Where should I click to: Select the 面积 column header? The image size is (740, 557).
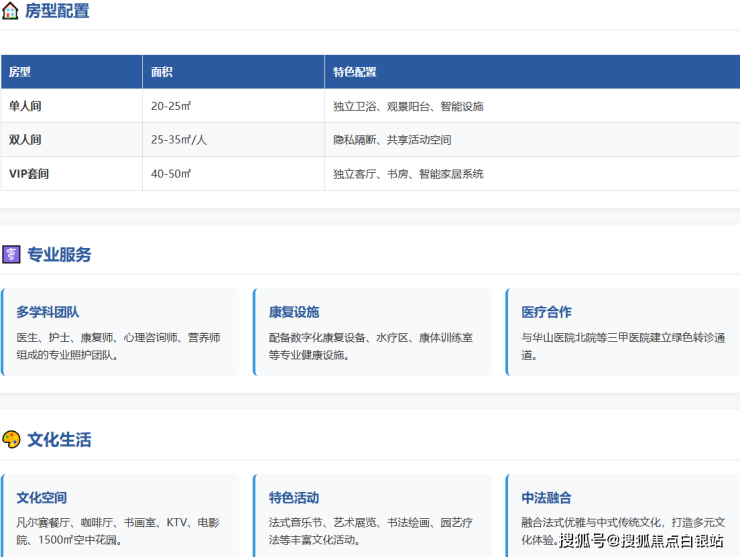[x=162, y=72]
